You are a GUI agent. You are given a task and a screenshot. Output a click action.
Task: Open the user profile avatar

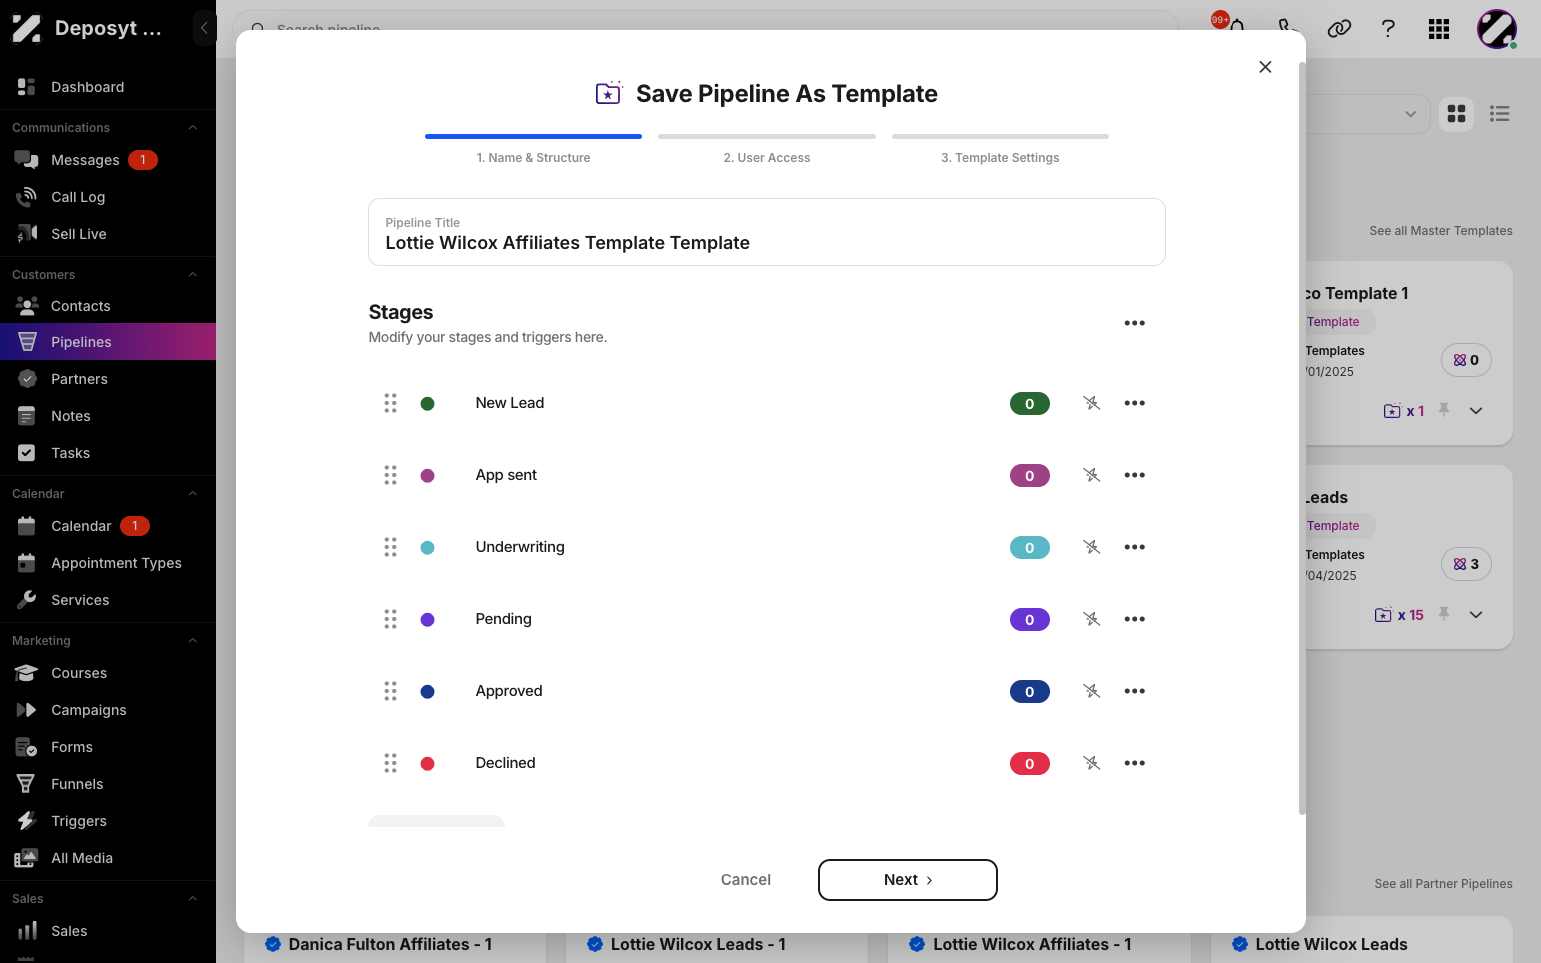1497,29
